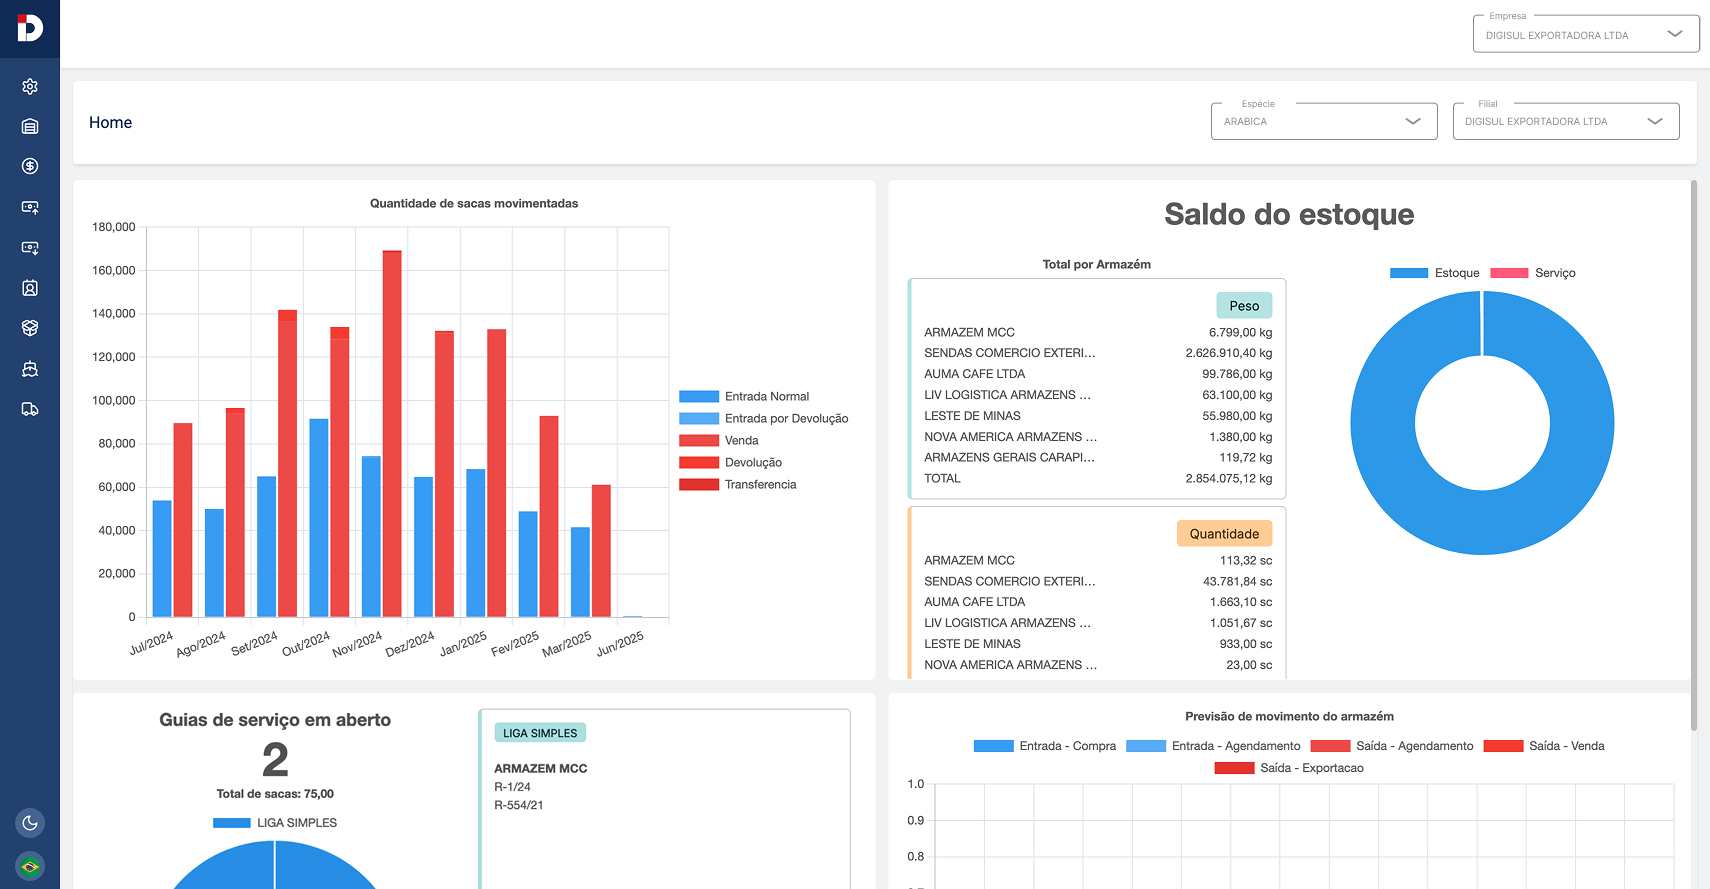Select the 1.663,10 sc quantity value

[x=1241, y=602]
